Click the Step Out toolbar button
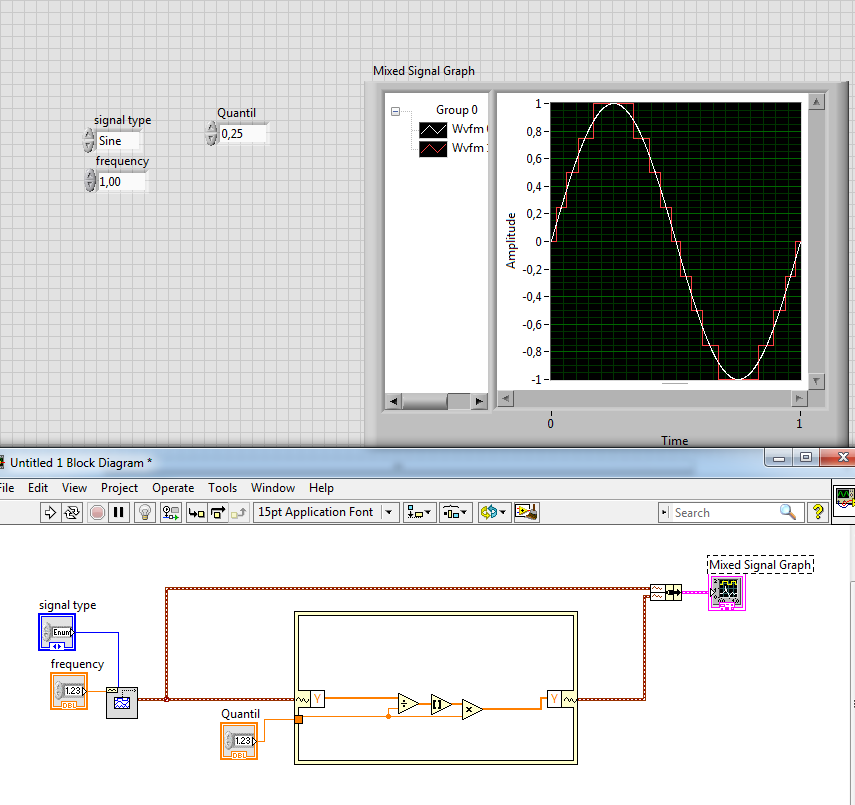 point(239,513)
